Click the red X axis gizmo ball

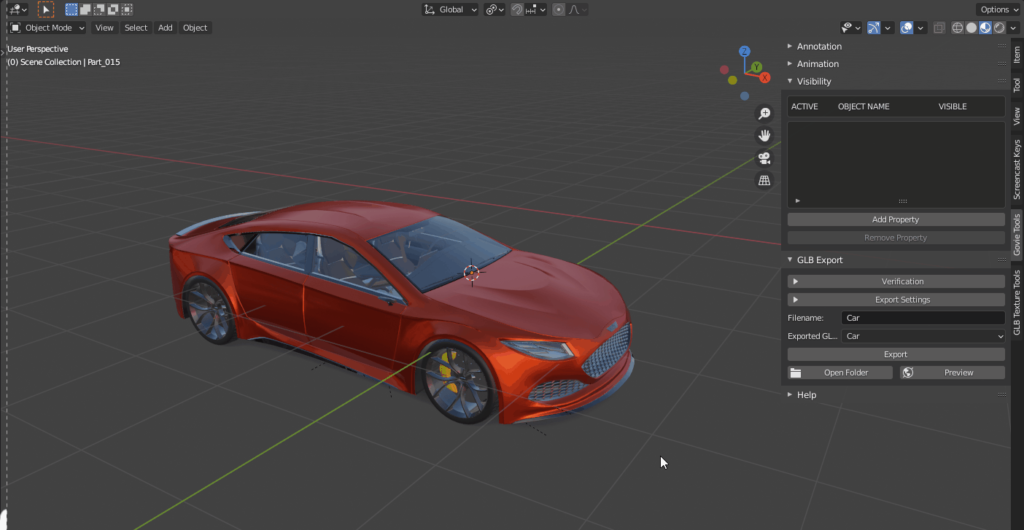point(764,77)
